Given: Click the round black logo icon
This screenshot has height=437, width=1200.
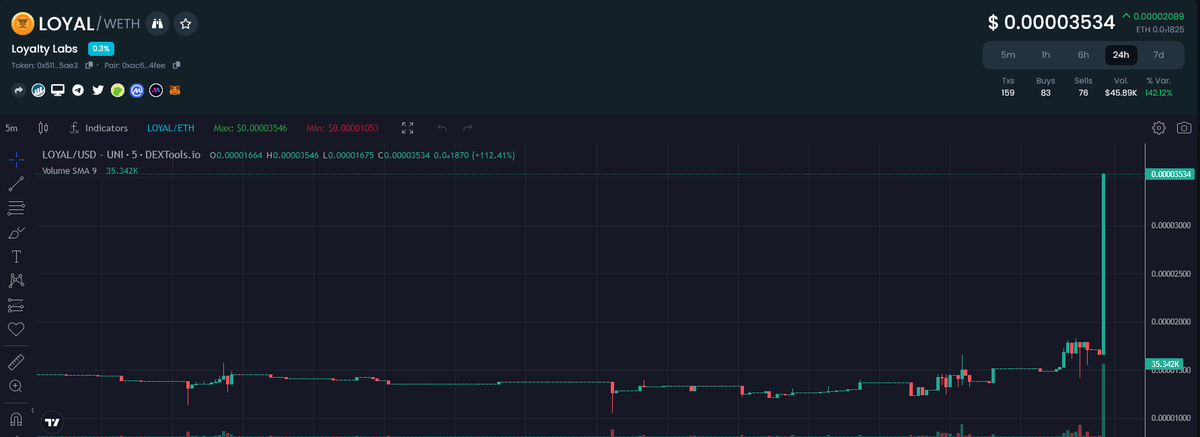Looking at the screenshot, I should point(156,90).
